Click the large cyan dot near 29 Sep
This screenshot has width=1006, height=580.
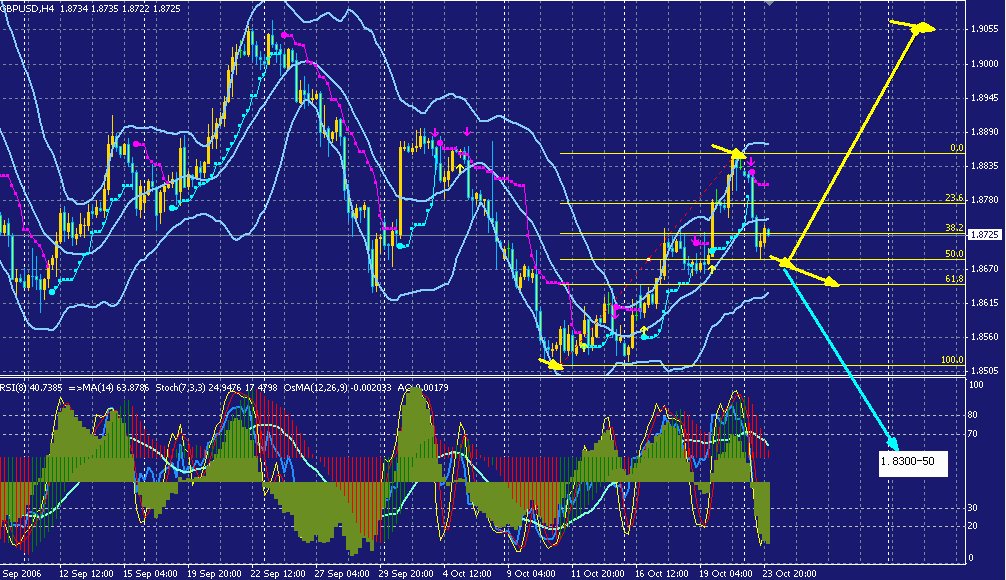point(401,245)
